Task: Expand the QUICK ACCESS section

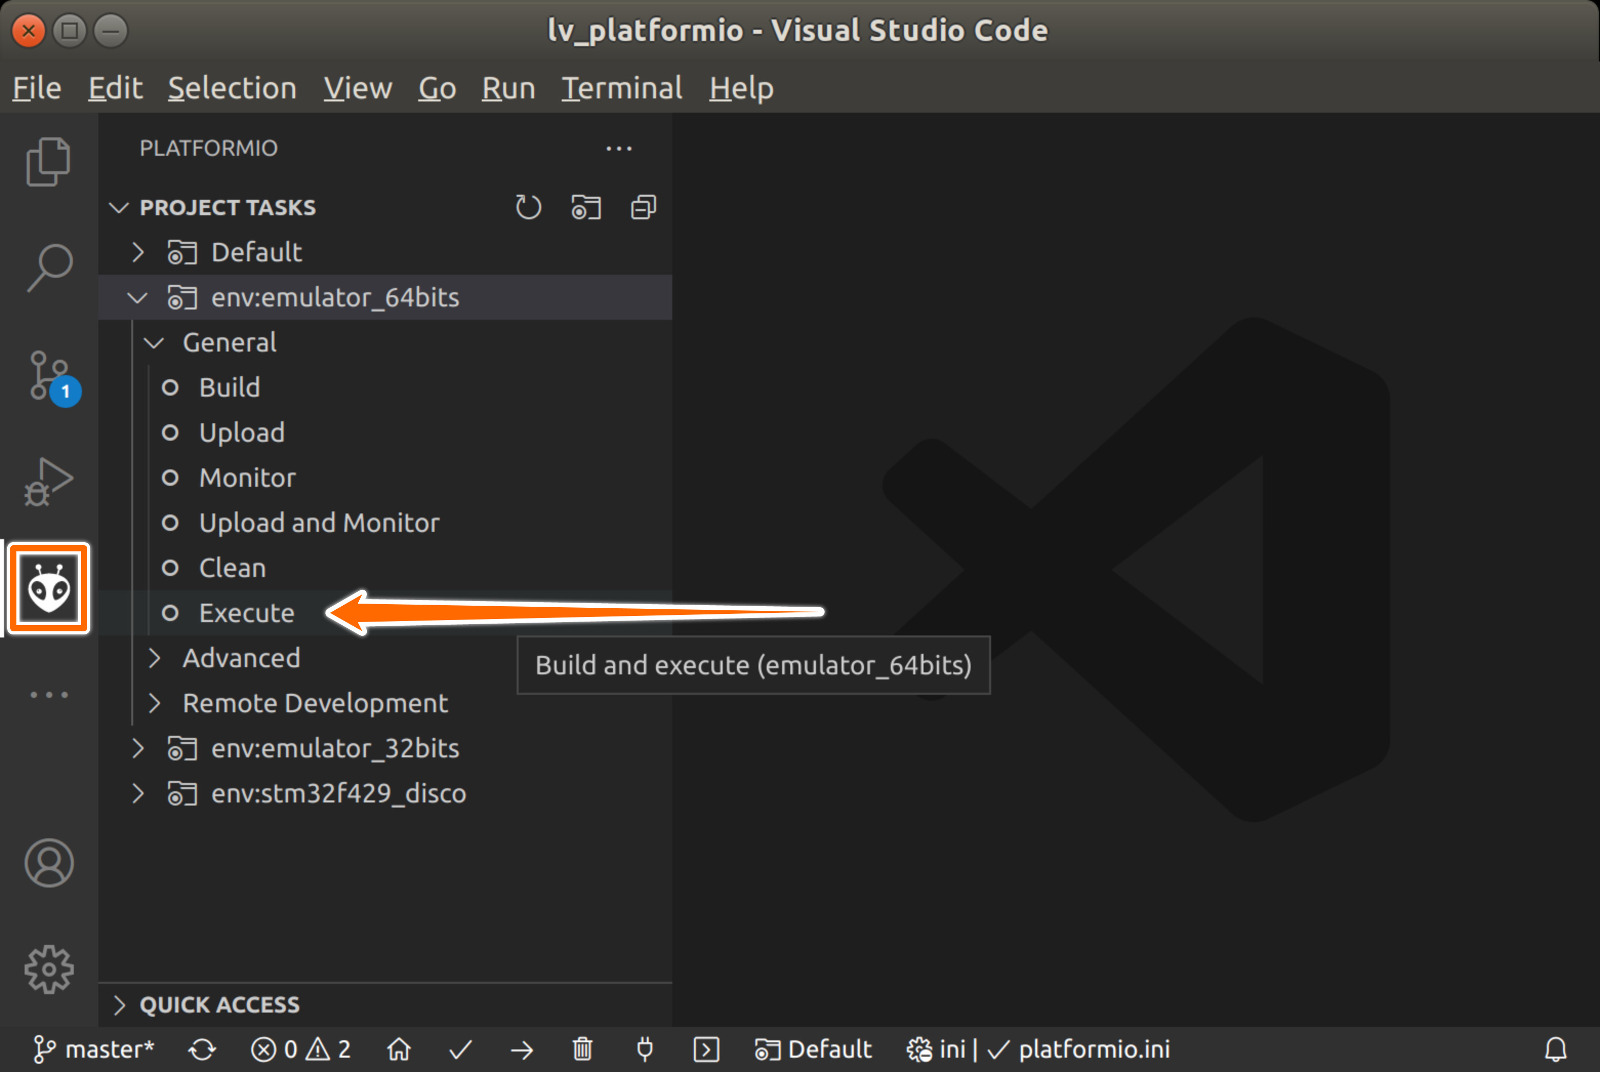Action: tap(385, 1004)
